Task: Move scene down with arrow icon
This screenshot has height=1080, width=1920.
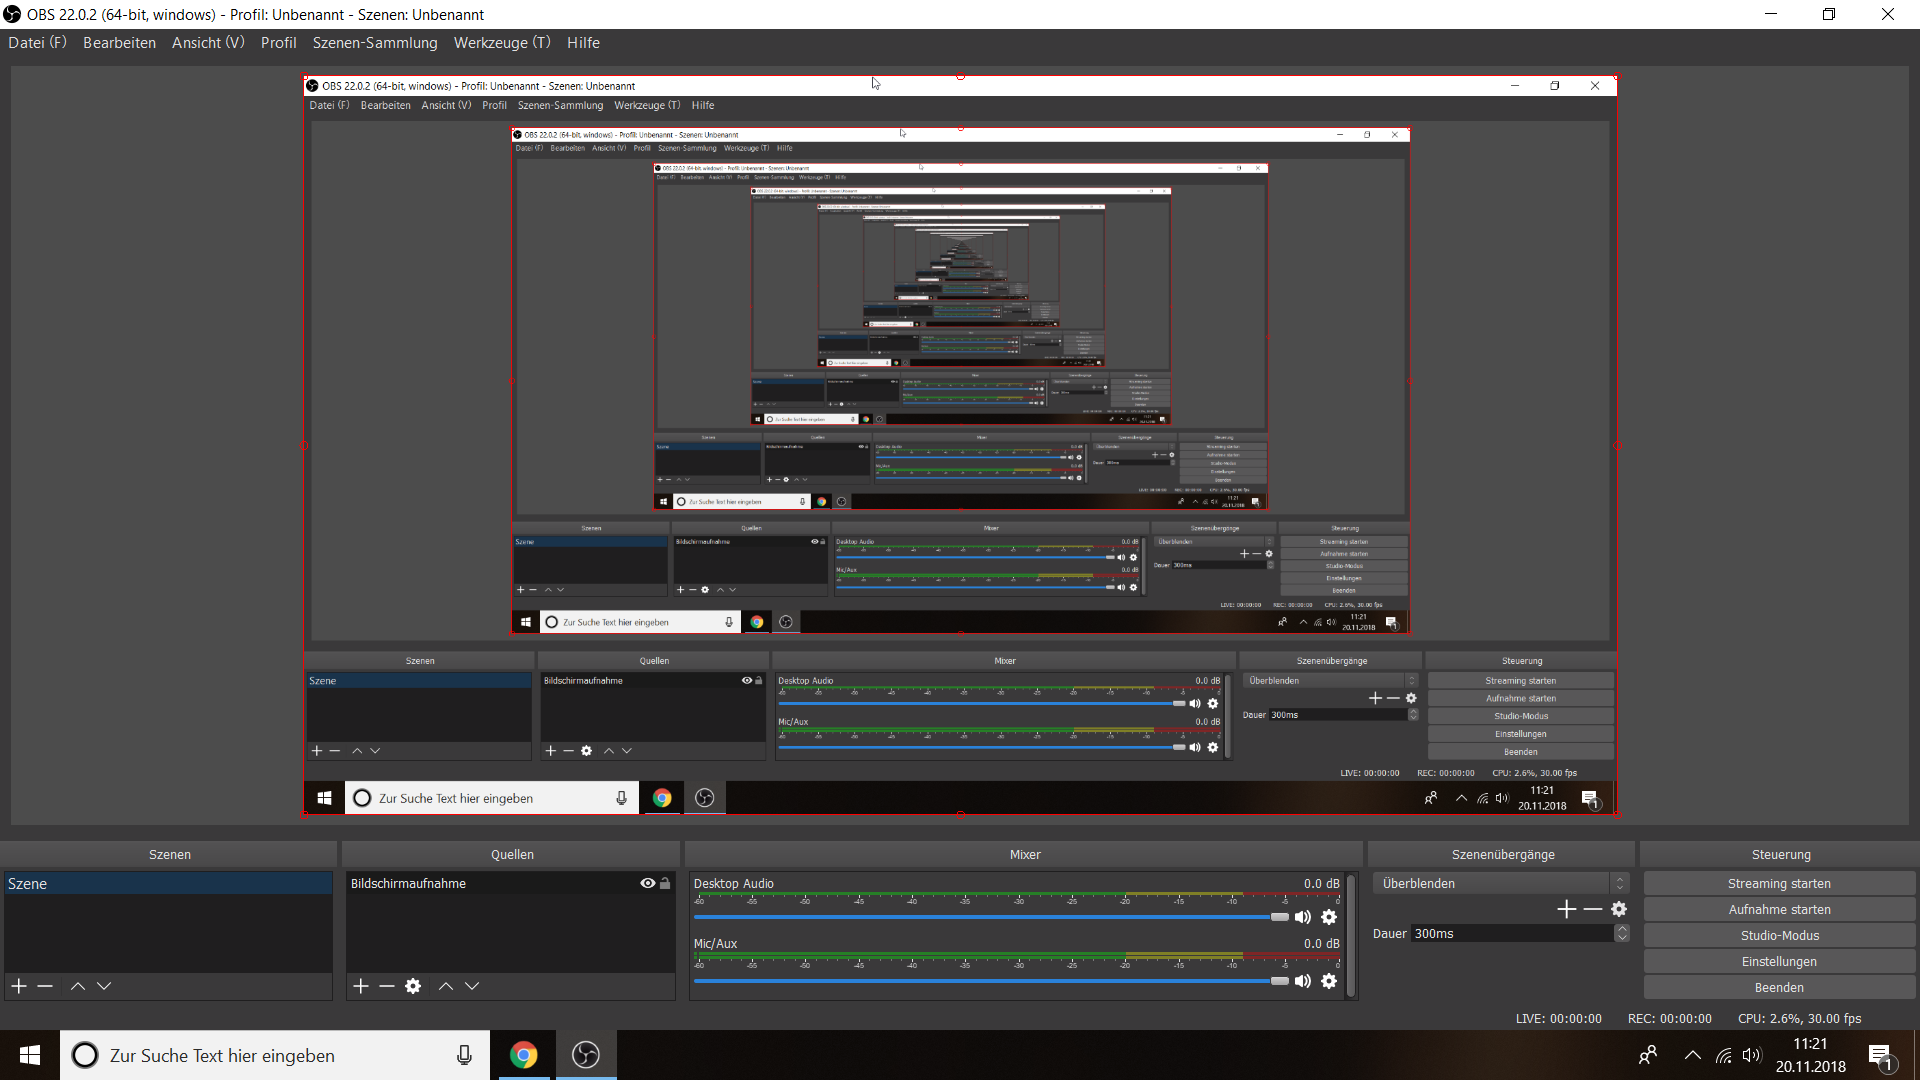Action: (x=104, y=986)
